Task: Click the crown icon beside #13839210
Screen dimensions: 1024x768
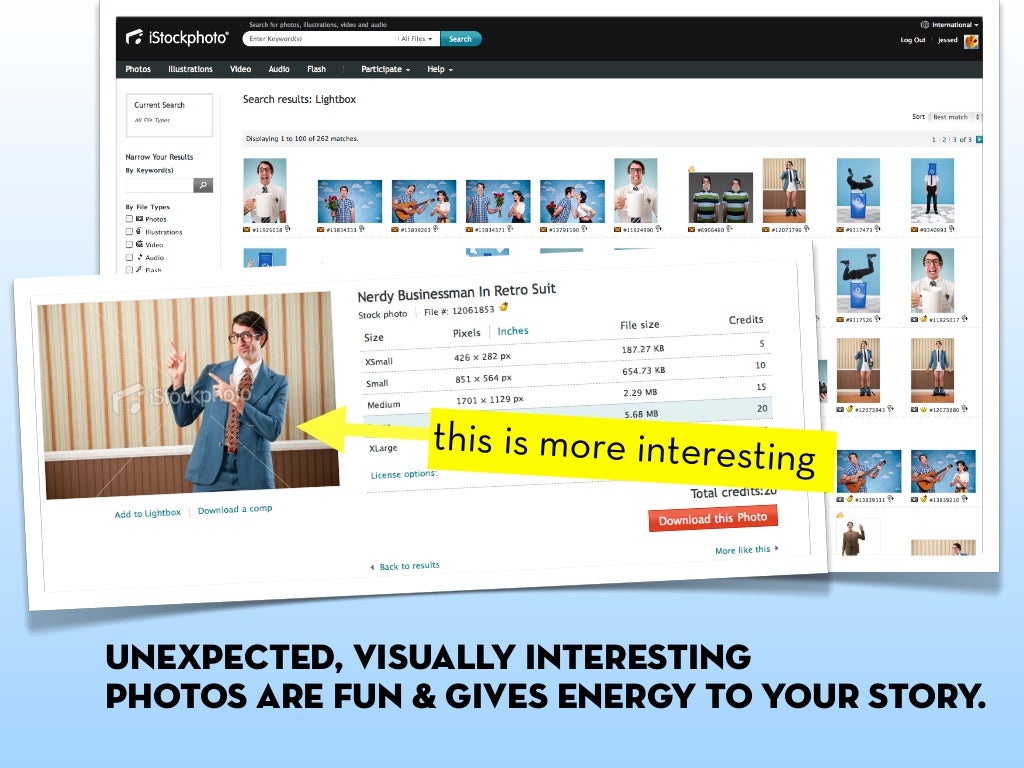Action: click(x=924, y=500)
